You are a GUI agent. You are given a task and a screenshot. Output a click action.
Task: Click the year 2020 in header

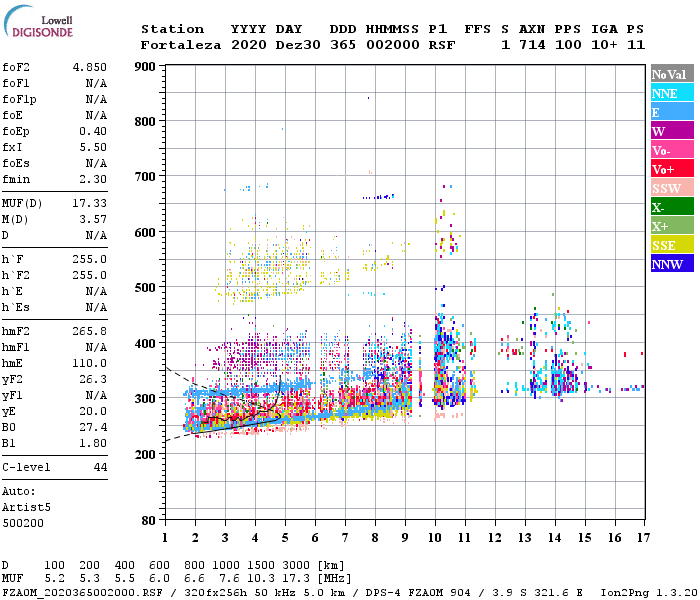click(249, 45)
